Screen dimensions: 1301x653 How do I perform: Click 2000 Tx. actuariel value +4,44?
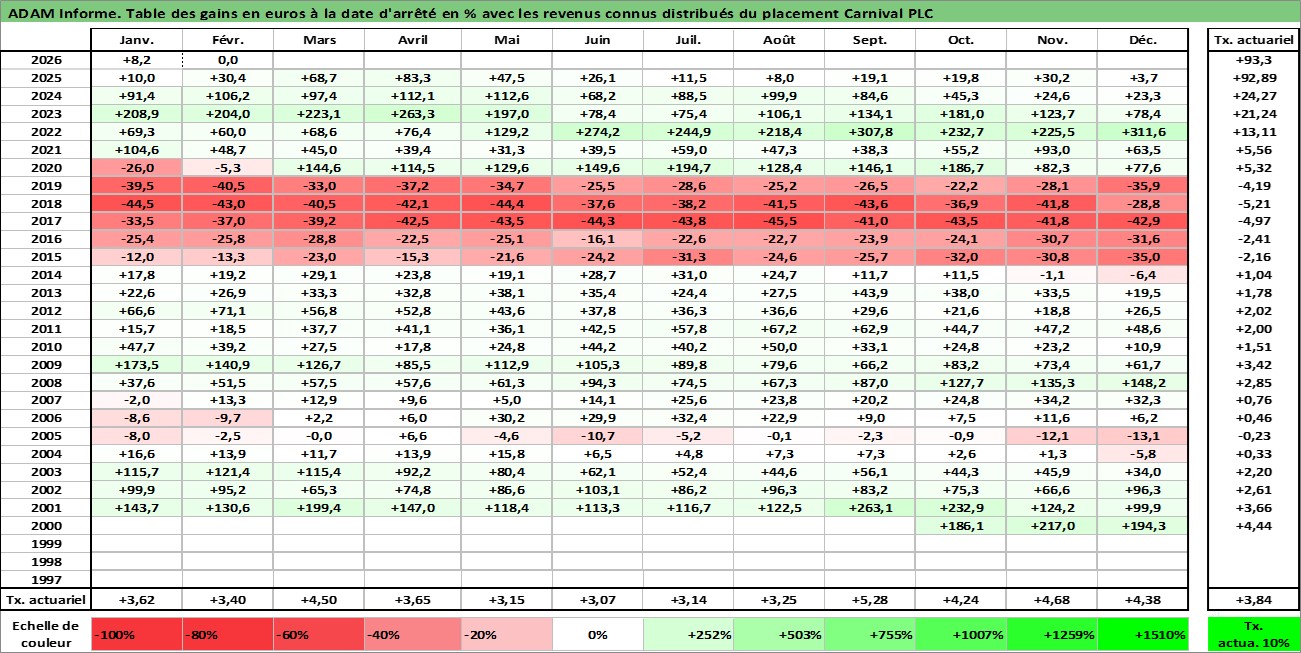[1253, 525]
